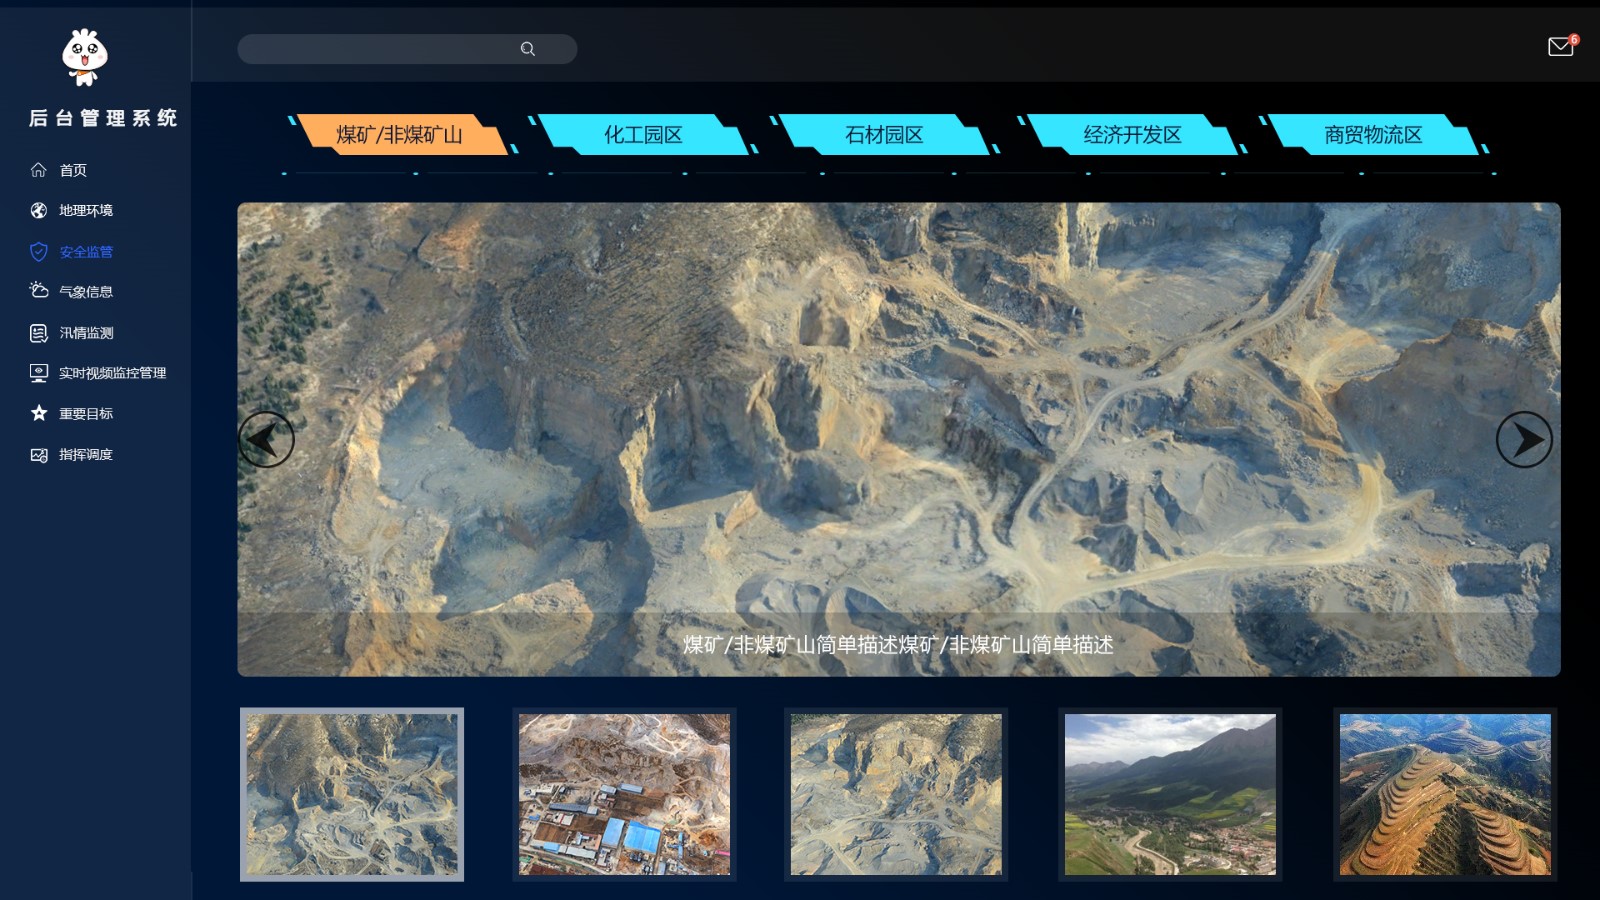Open the 汛情监测 menu item
1600x900 pixels.
point(86,333)
